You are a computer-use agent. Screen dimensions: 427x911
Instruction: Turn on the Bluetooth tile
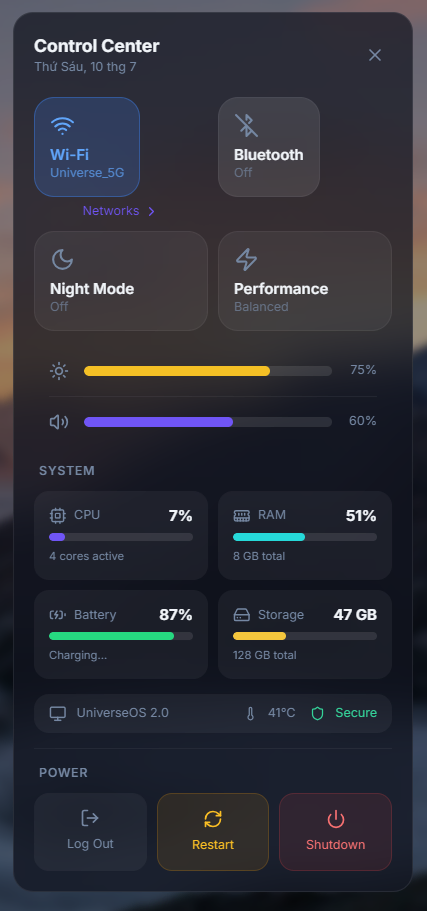(x=269, y=147)
